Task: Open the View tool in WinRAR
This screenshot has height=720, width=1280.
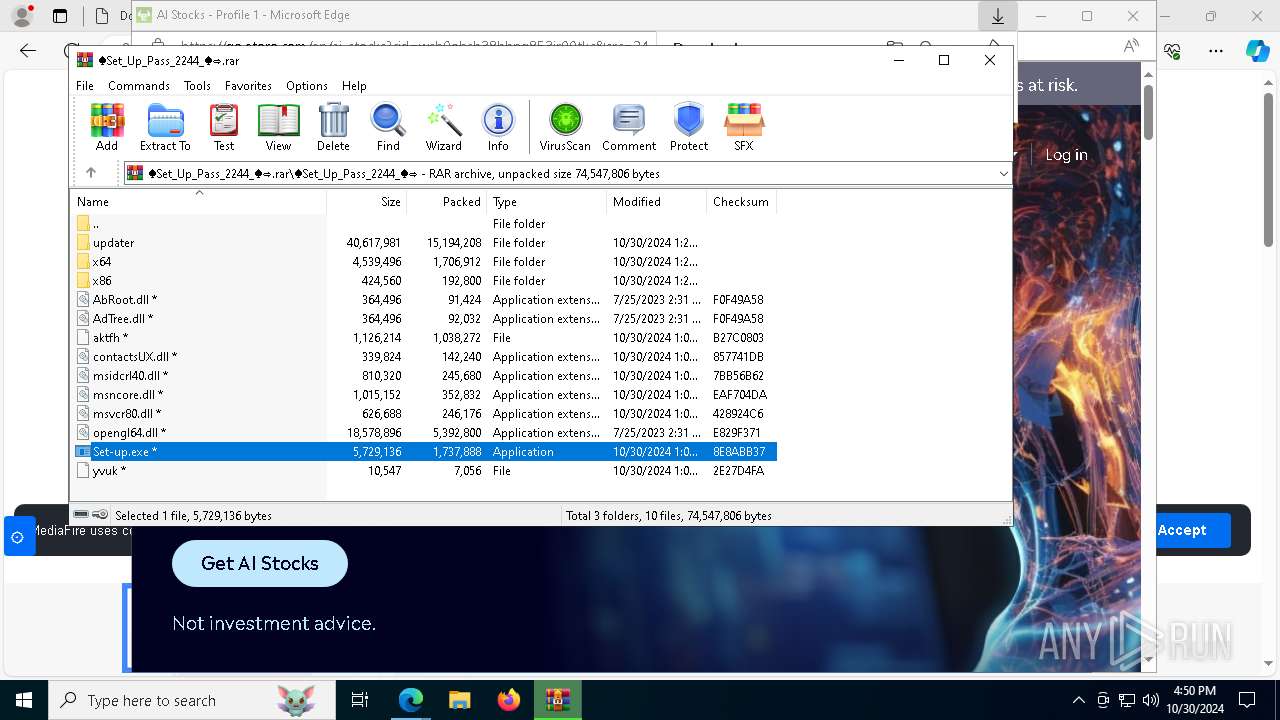Action: (x=278, y=127)
